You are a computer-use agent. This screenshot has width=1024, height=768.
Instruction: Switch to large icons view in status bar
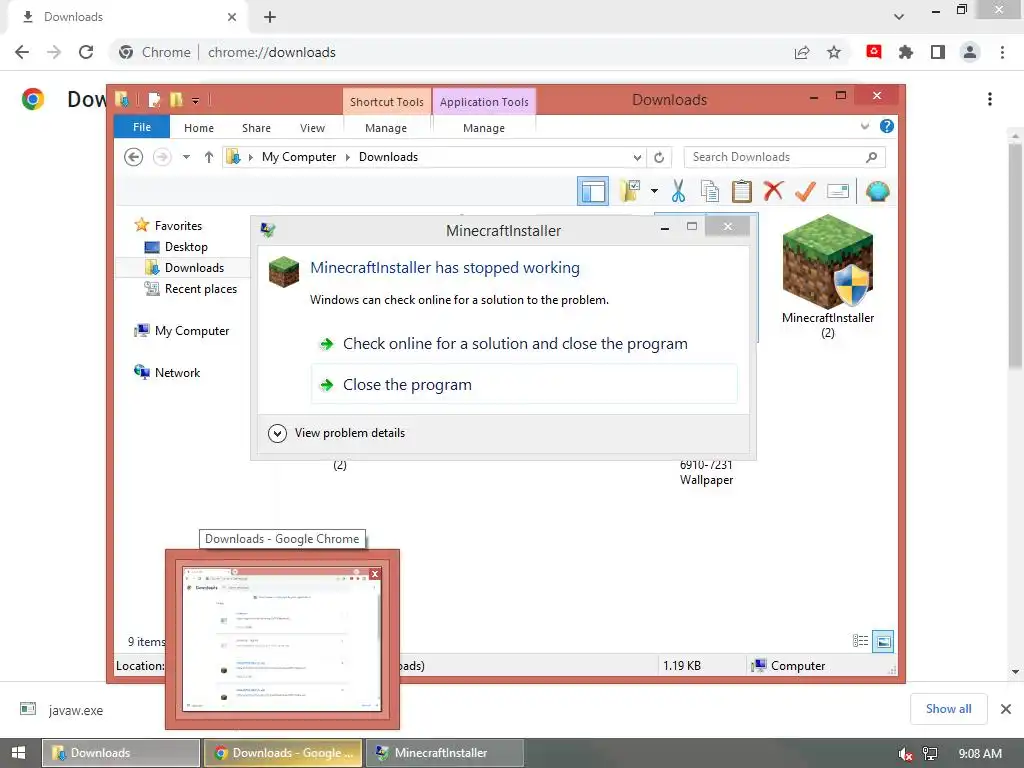883,641
